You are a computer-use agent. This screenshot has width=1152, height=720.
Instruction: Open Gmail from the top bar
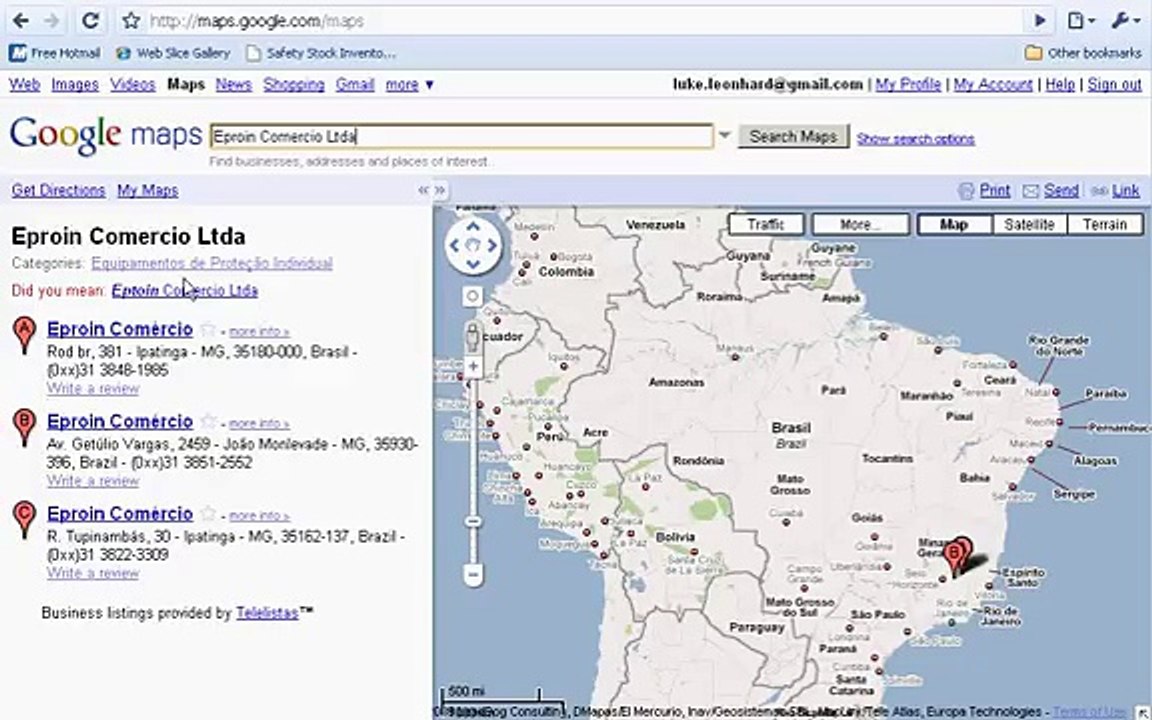(355, 84)
